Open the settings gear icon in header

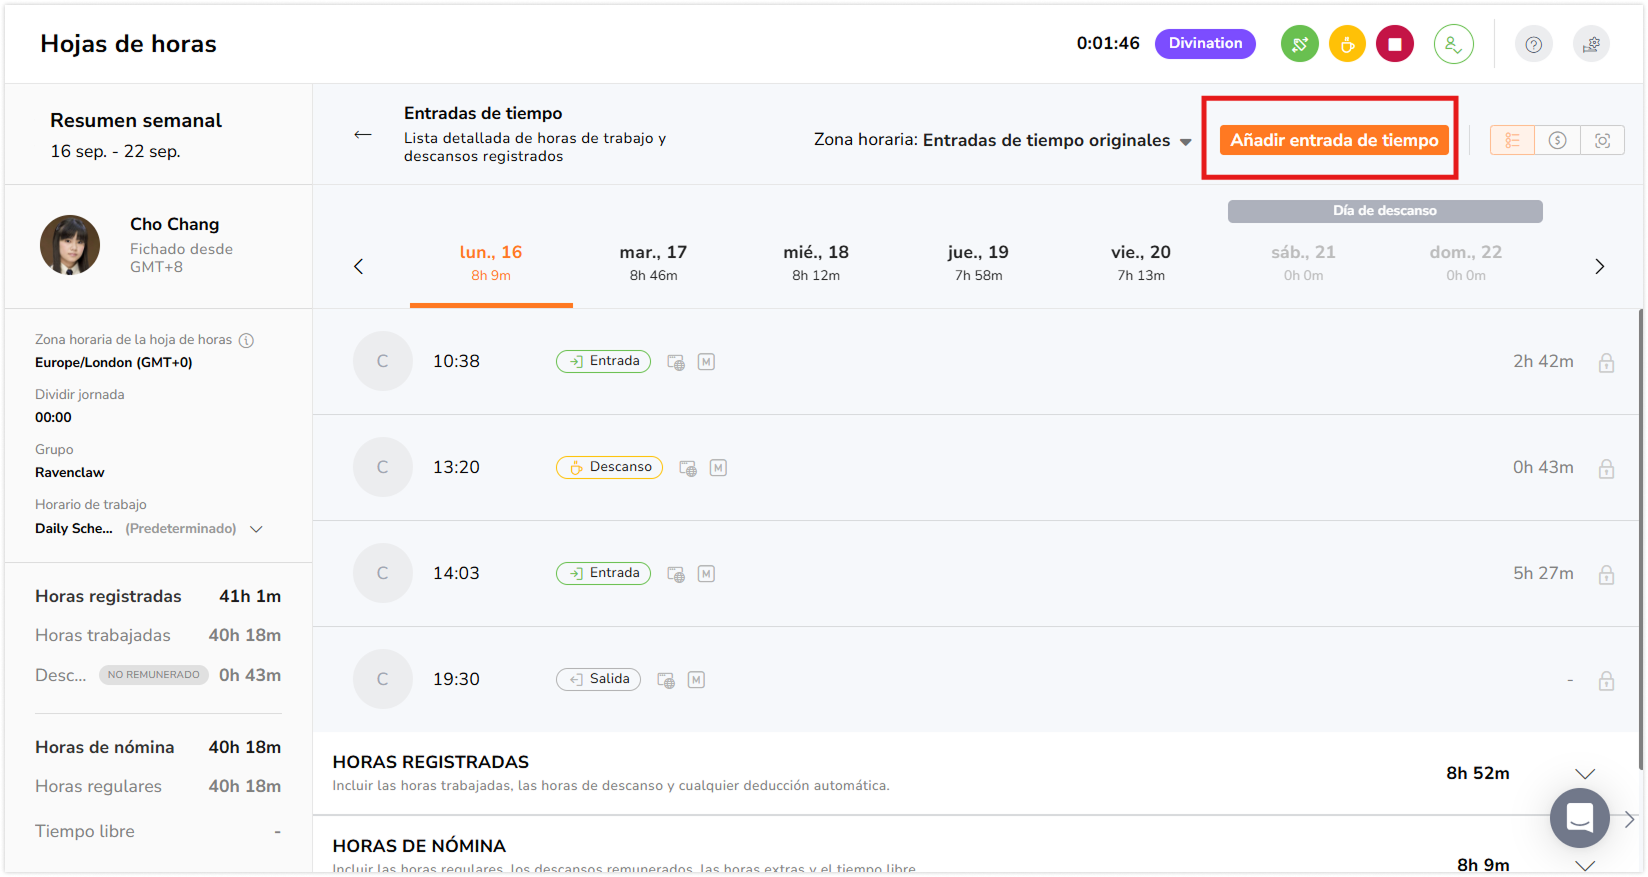(1591, 44)
